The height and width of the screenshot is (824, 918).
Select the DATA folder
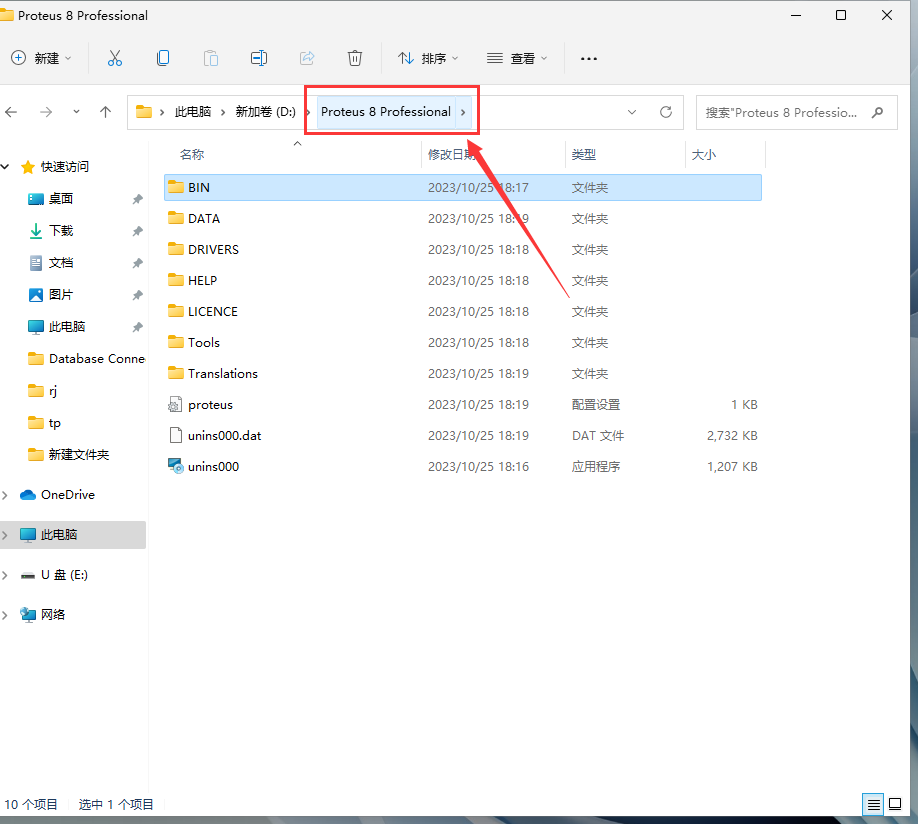[204, 218]
